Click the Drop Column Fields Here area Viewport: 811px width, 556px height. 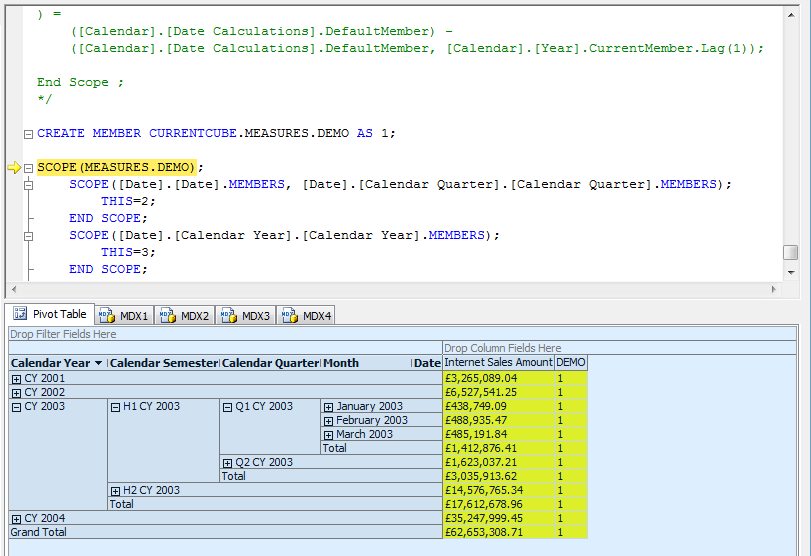point(619,348)
